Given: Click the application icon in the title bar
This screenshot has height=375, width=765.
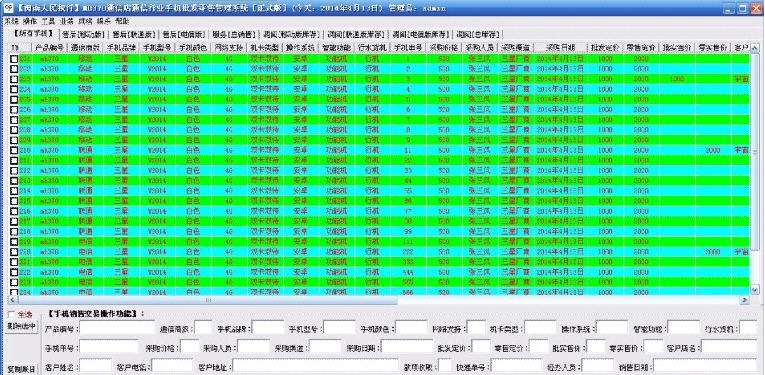Looking at the screenshot, I should coord(7,8).
